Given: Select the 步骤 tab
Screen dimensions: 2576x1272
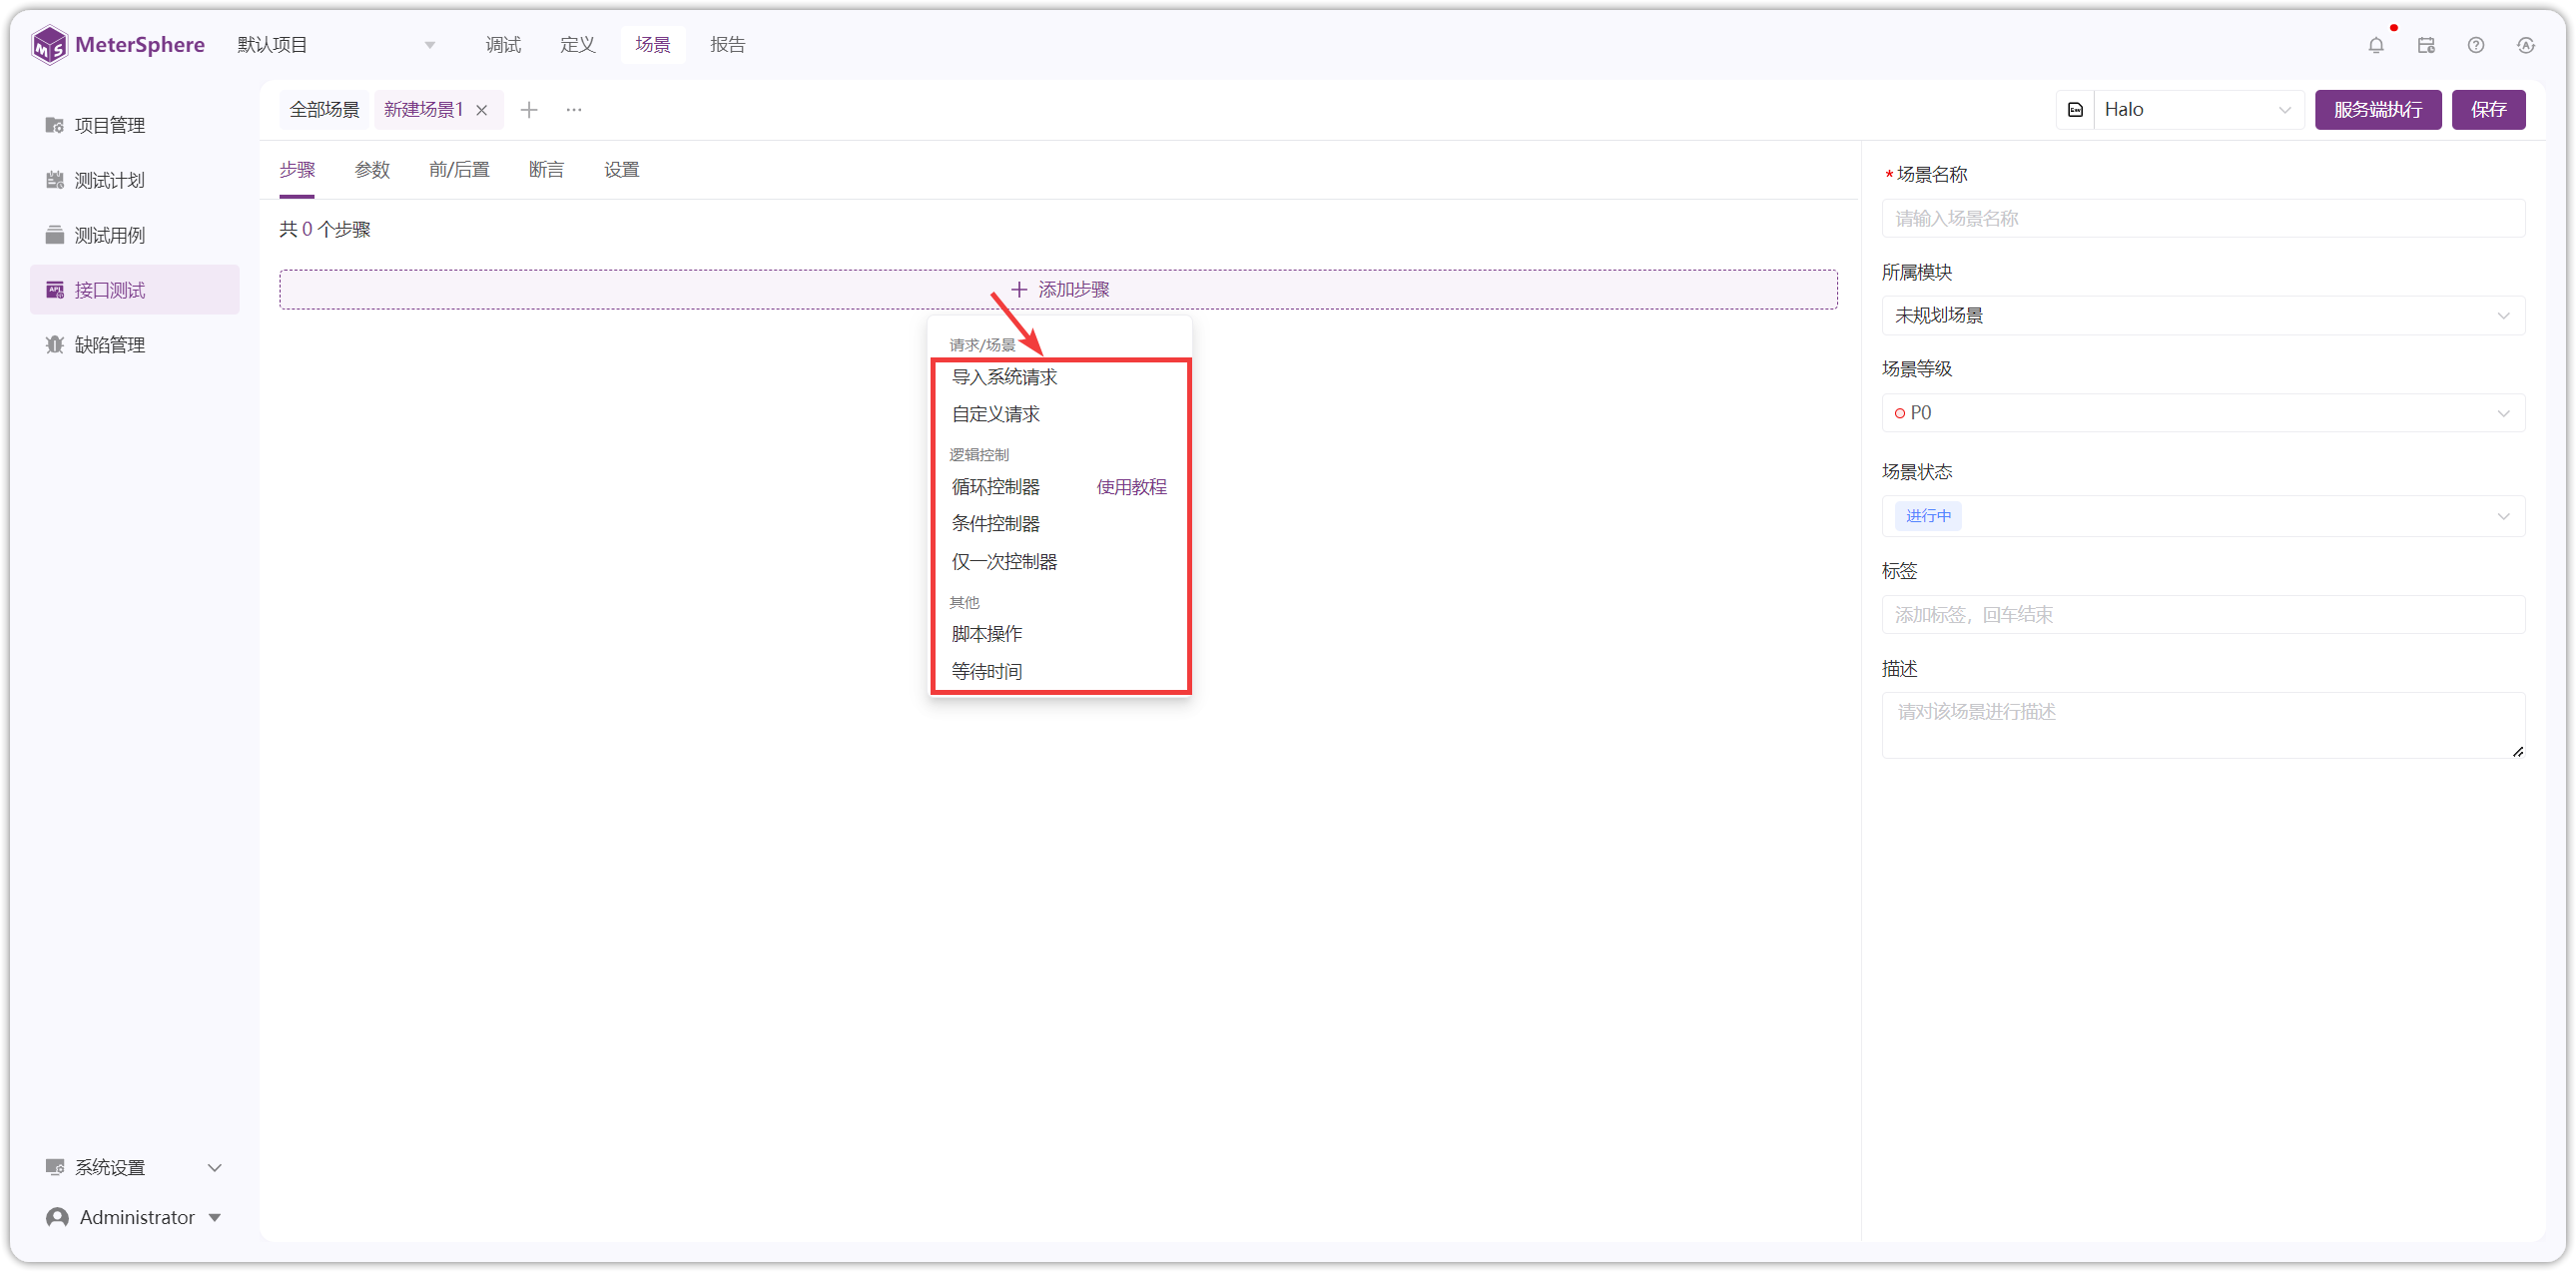Looking at the screenshot, I should click(297, 170).
